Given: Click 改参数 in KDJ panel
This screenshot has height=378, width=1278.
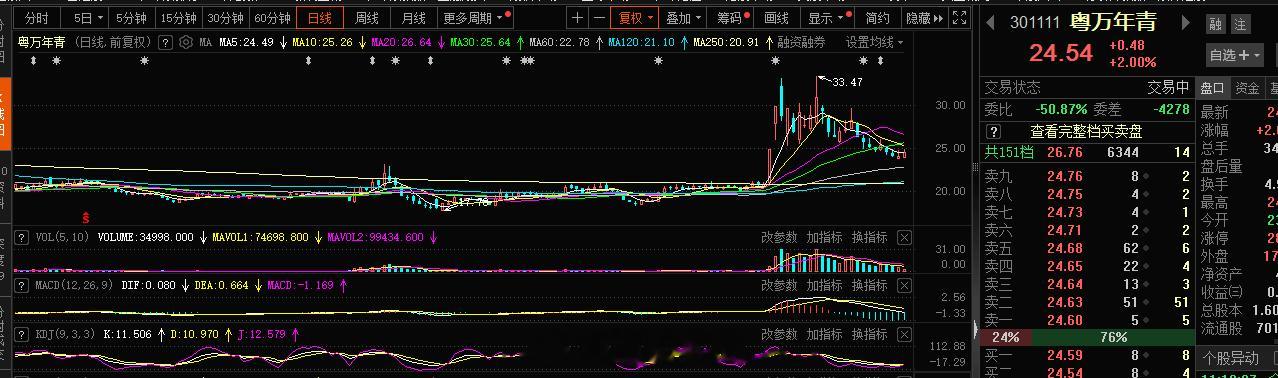Looking at the screenshot, I should point(779,334).
